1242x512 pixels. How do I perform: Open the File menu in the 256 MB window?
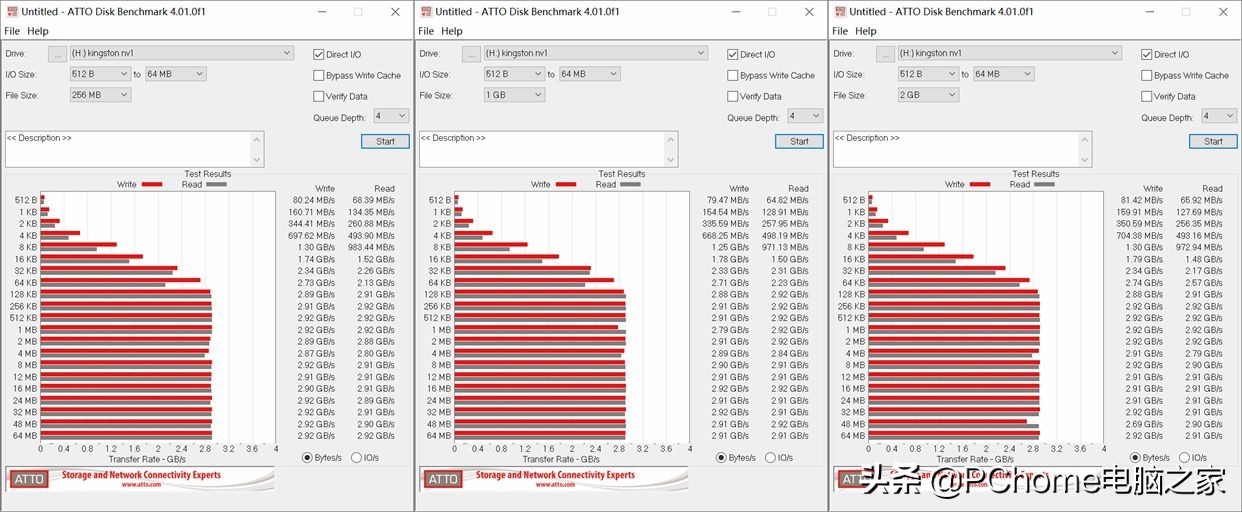pos(12,31)
